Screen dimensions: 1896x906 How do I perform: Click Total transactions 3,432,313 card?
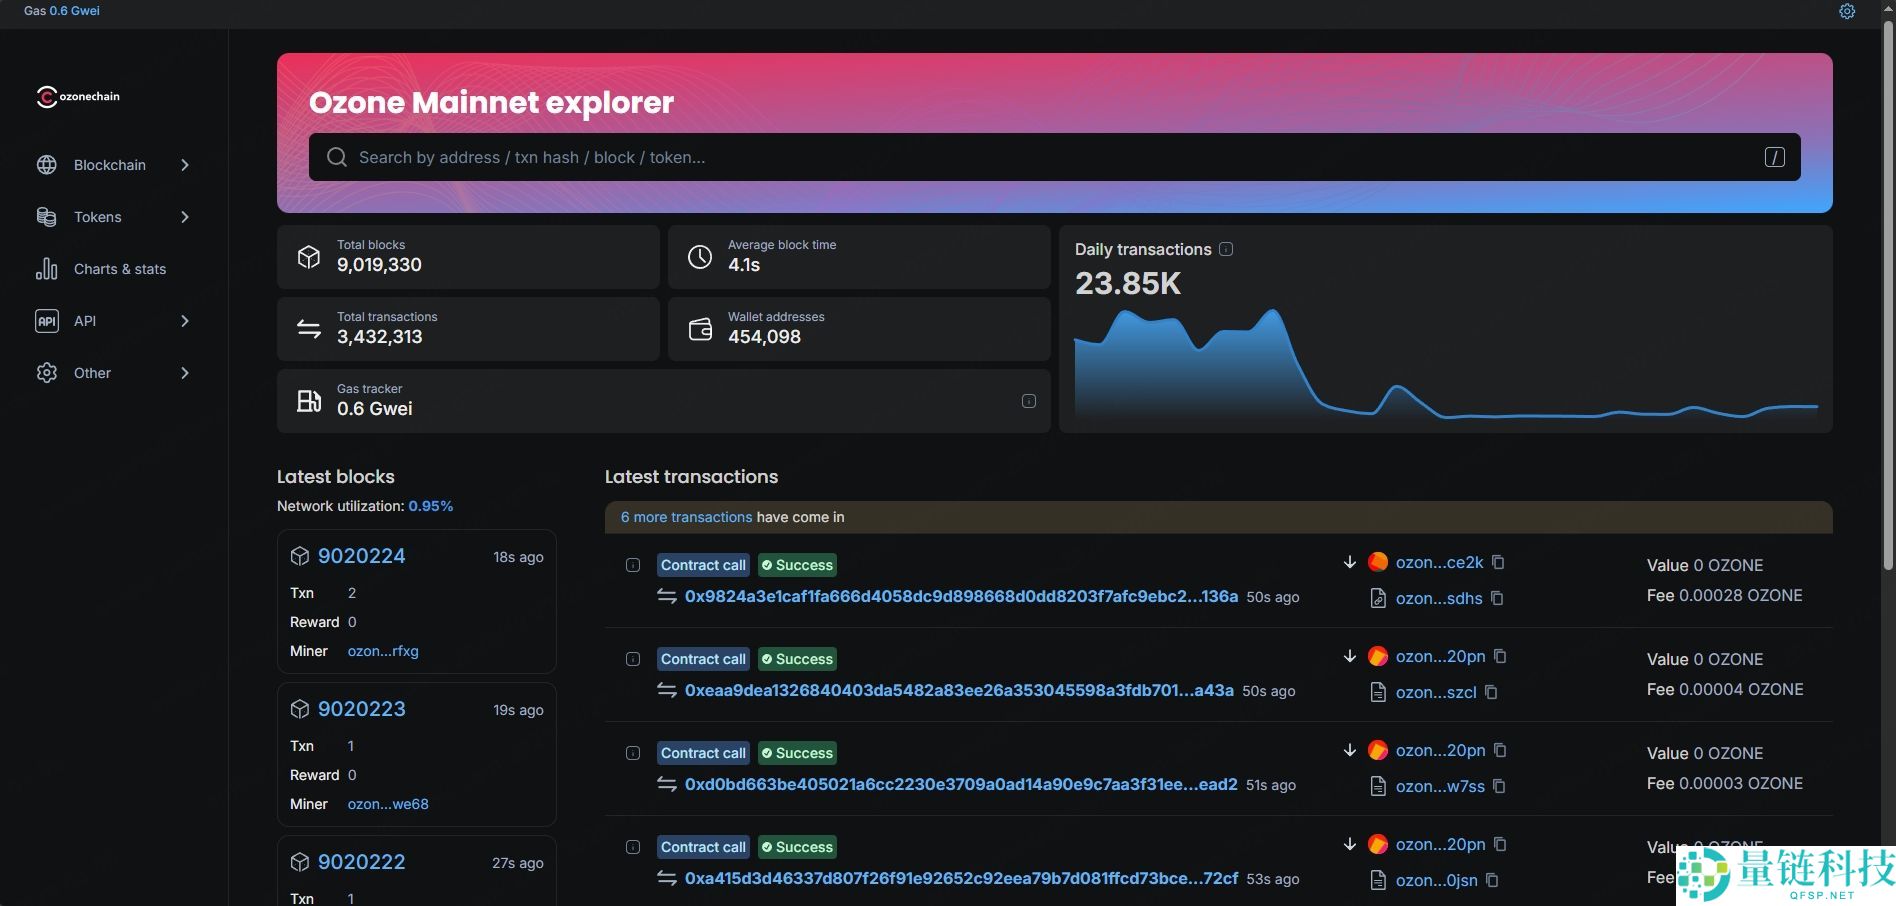(x=468, y=329)
